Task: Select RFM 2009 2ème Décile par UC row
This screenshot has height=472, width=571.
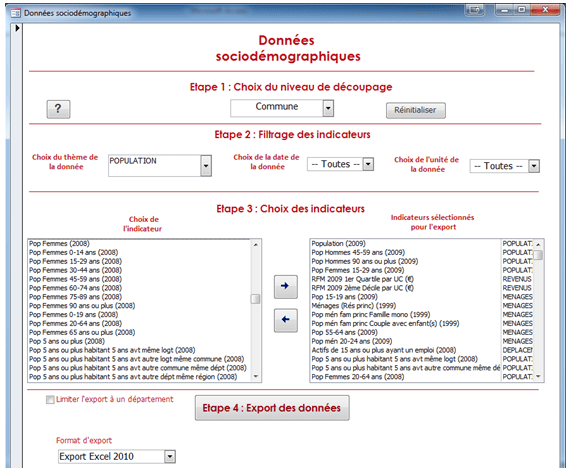Action: click(422, 288)
